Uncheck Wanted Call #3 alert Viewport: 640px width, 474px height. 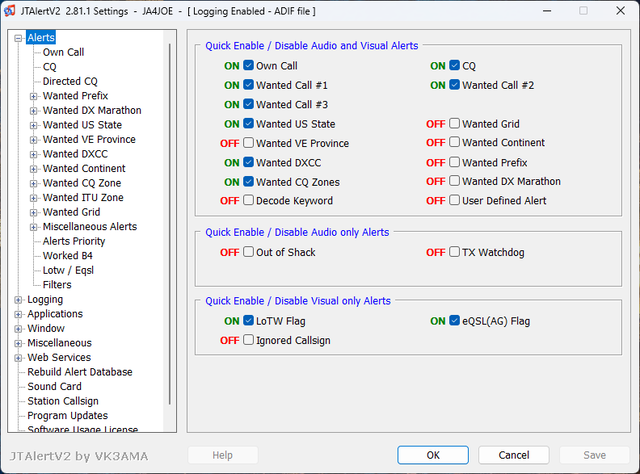[x=249, y=104]
